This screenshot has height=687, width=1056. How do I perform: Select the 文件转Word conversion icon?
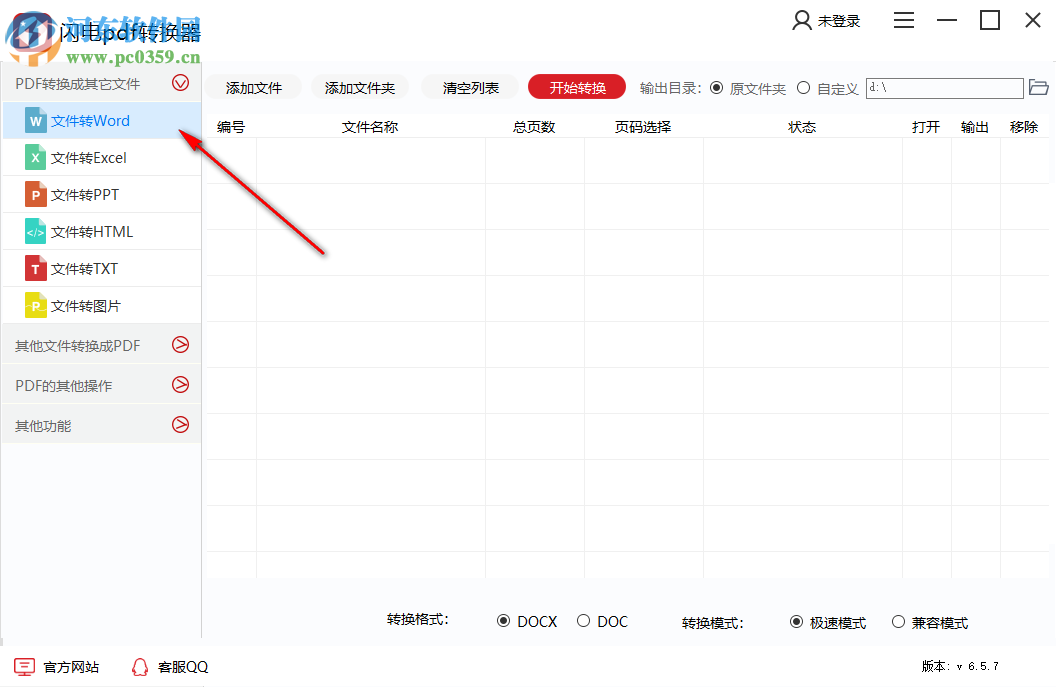[x=35, y=120]
